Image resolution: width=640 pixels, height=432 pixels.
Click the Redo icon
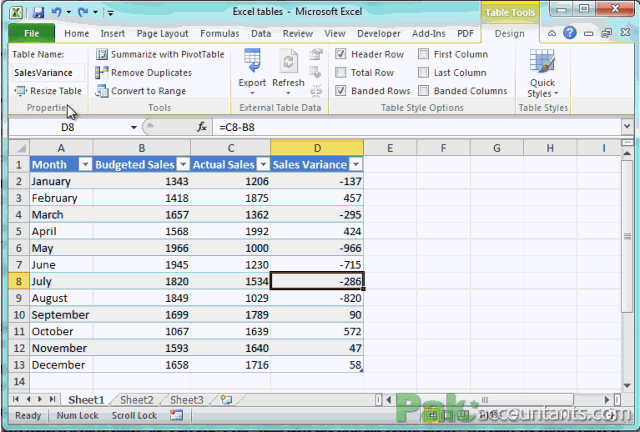click(84, 12)
